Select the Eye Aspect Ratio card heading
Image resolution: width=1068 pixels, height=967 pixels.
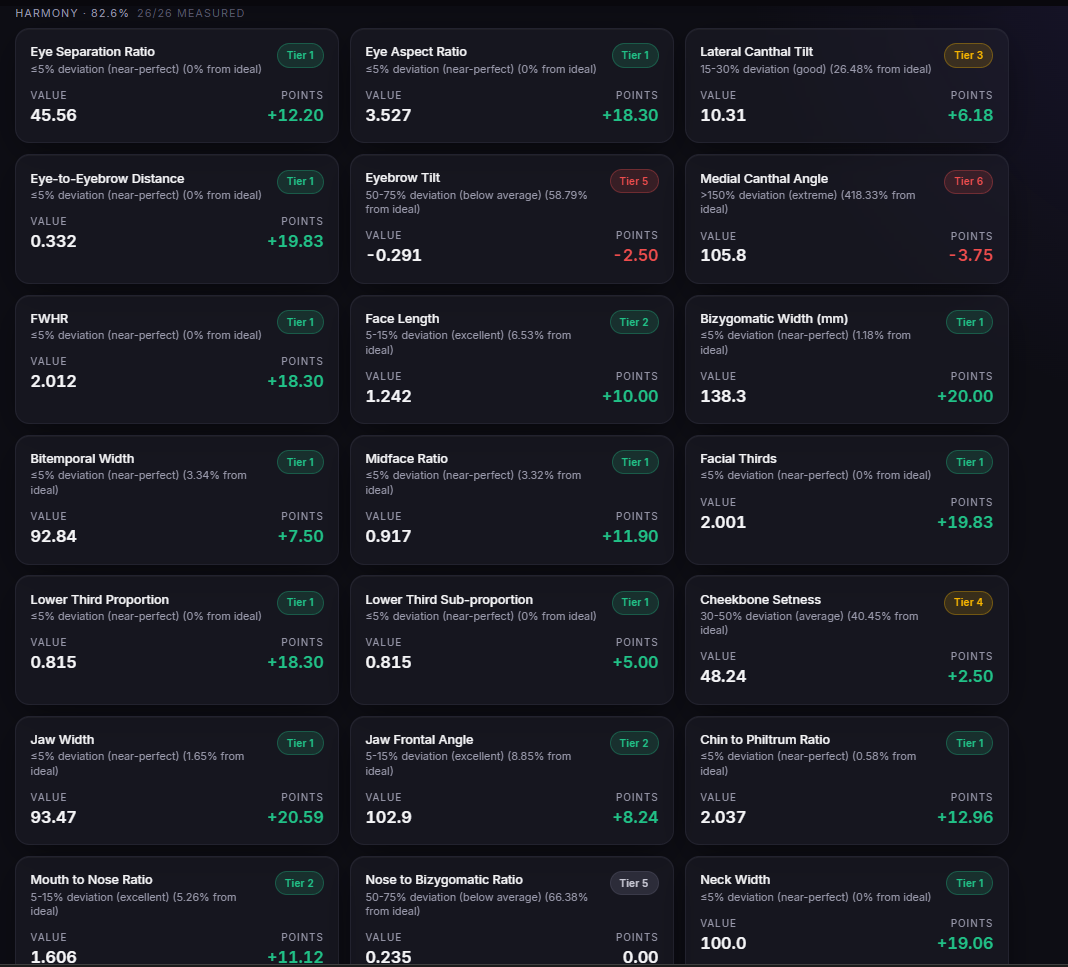[415, 52]
